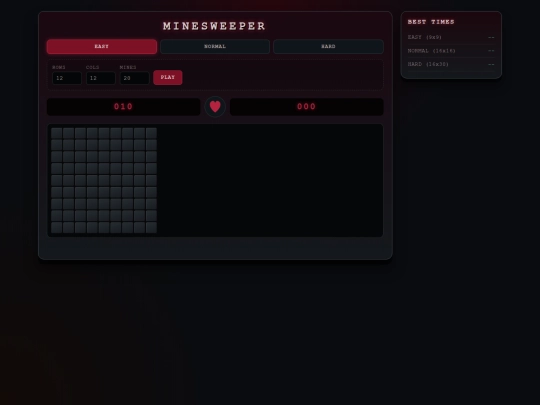Click the timer display showing 000
540x405 pixels.
click(x=307, y=107)
